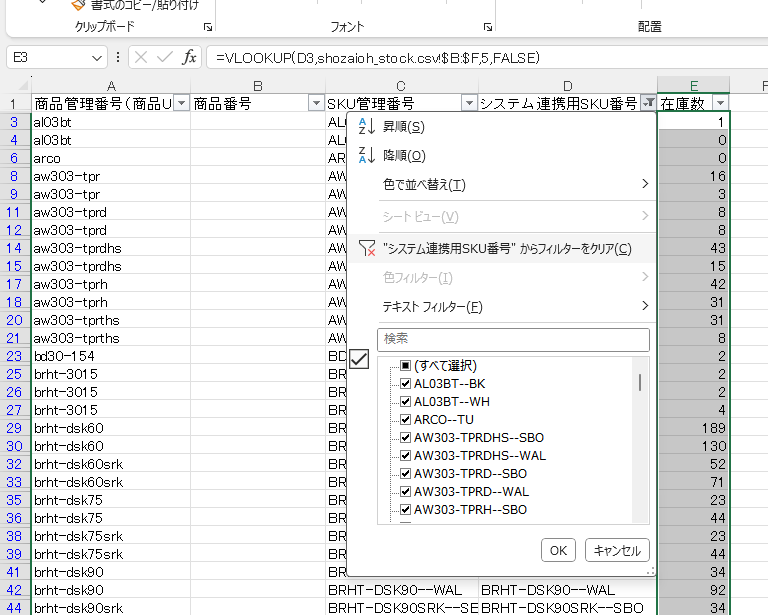Select column A header
The width and height of the screenshot is (768, 615).
[111, 86]
